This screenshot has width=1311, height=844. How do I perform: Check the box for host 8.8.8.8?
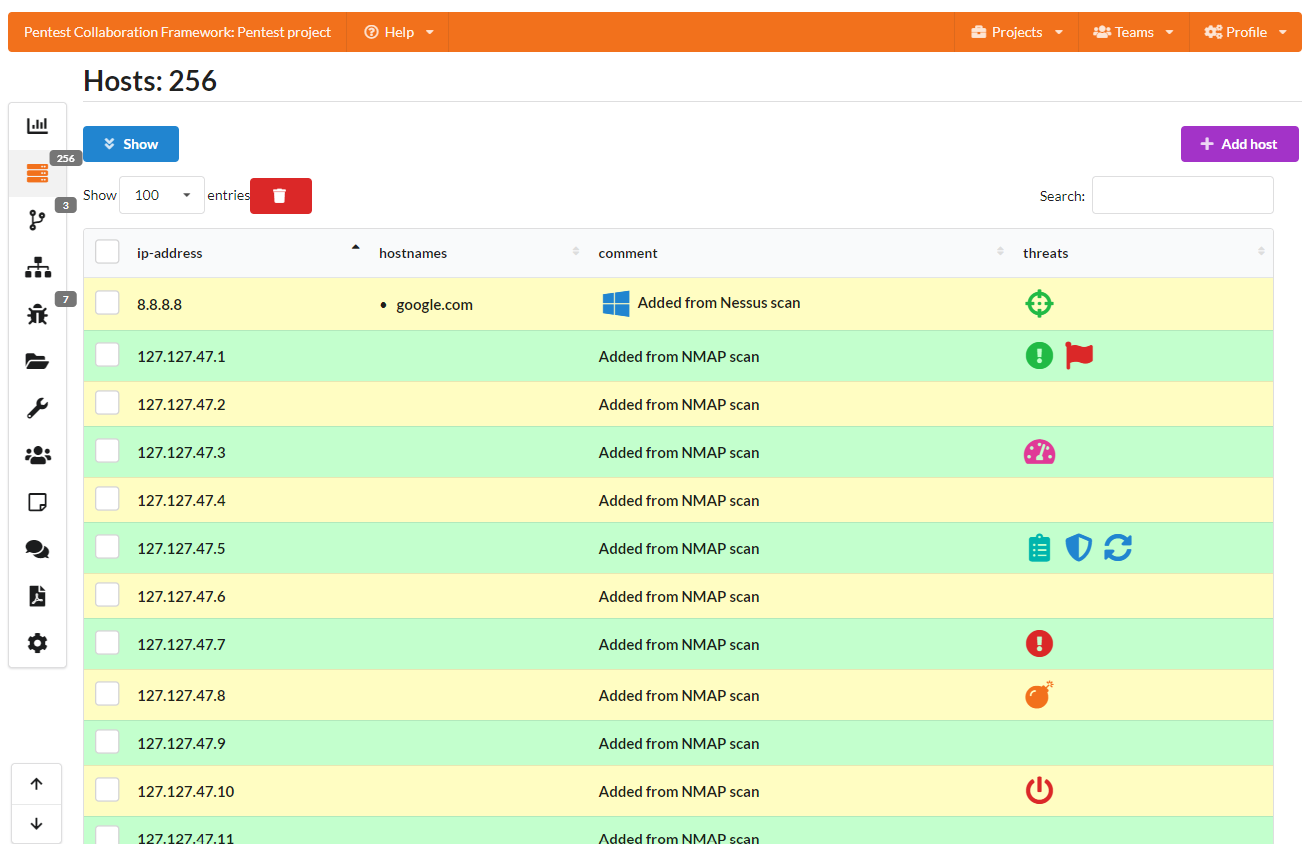point(107,303)
